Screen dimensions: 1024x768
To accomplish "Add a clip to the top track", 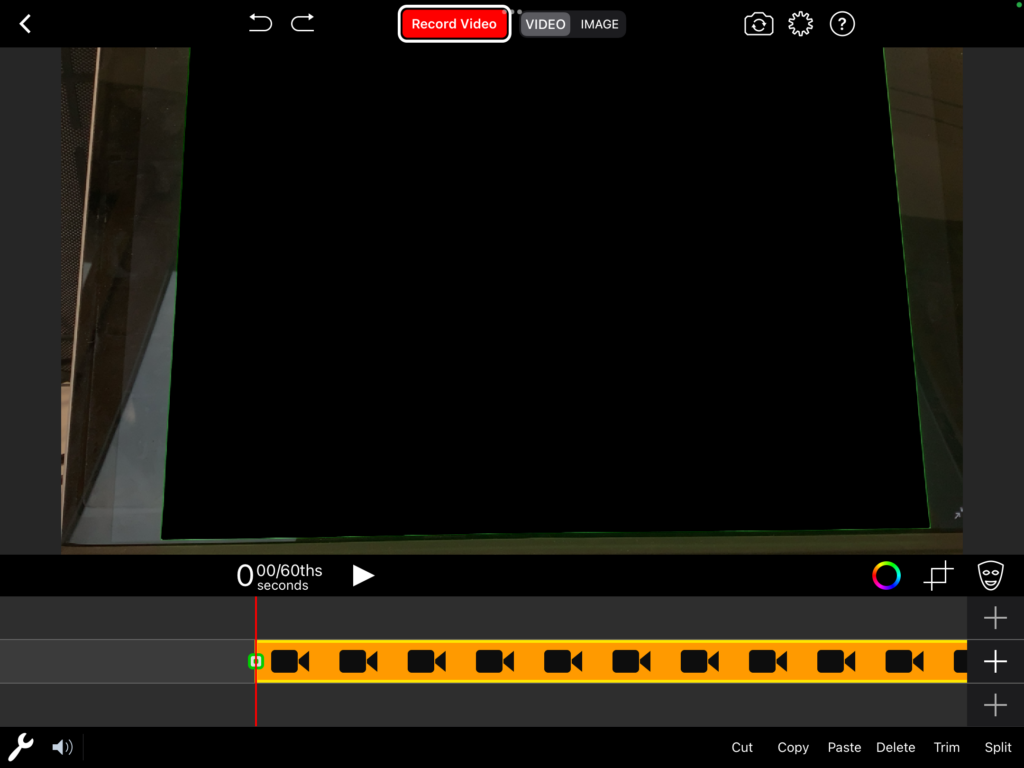I will tap(995, 618).
